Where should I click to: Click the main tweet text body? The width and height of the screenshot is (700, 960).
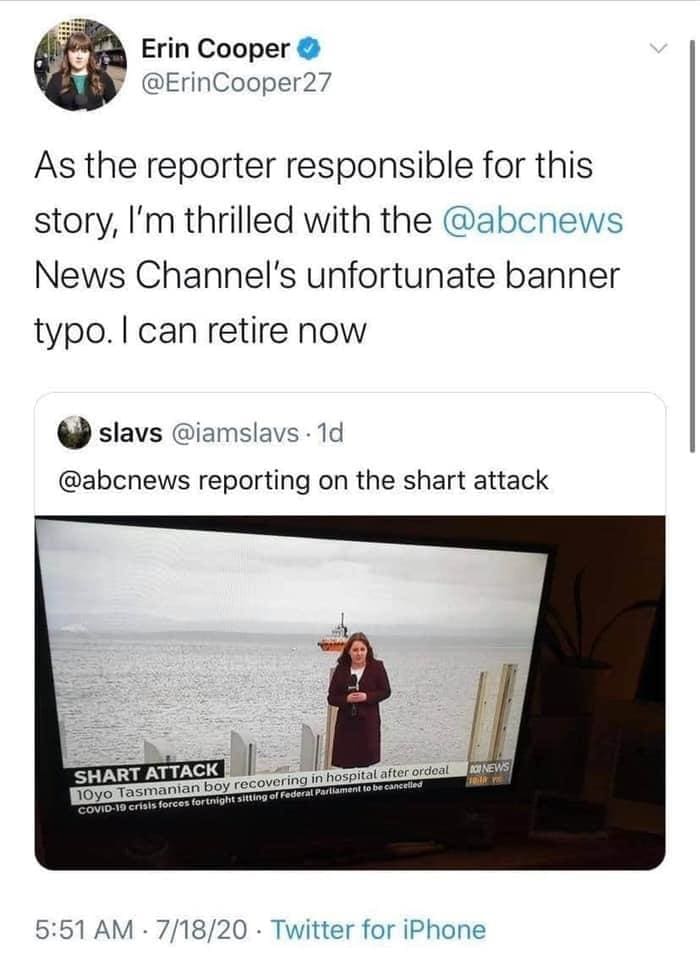[x=329, y=247]
